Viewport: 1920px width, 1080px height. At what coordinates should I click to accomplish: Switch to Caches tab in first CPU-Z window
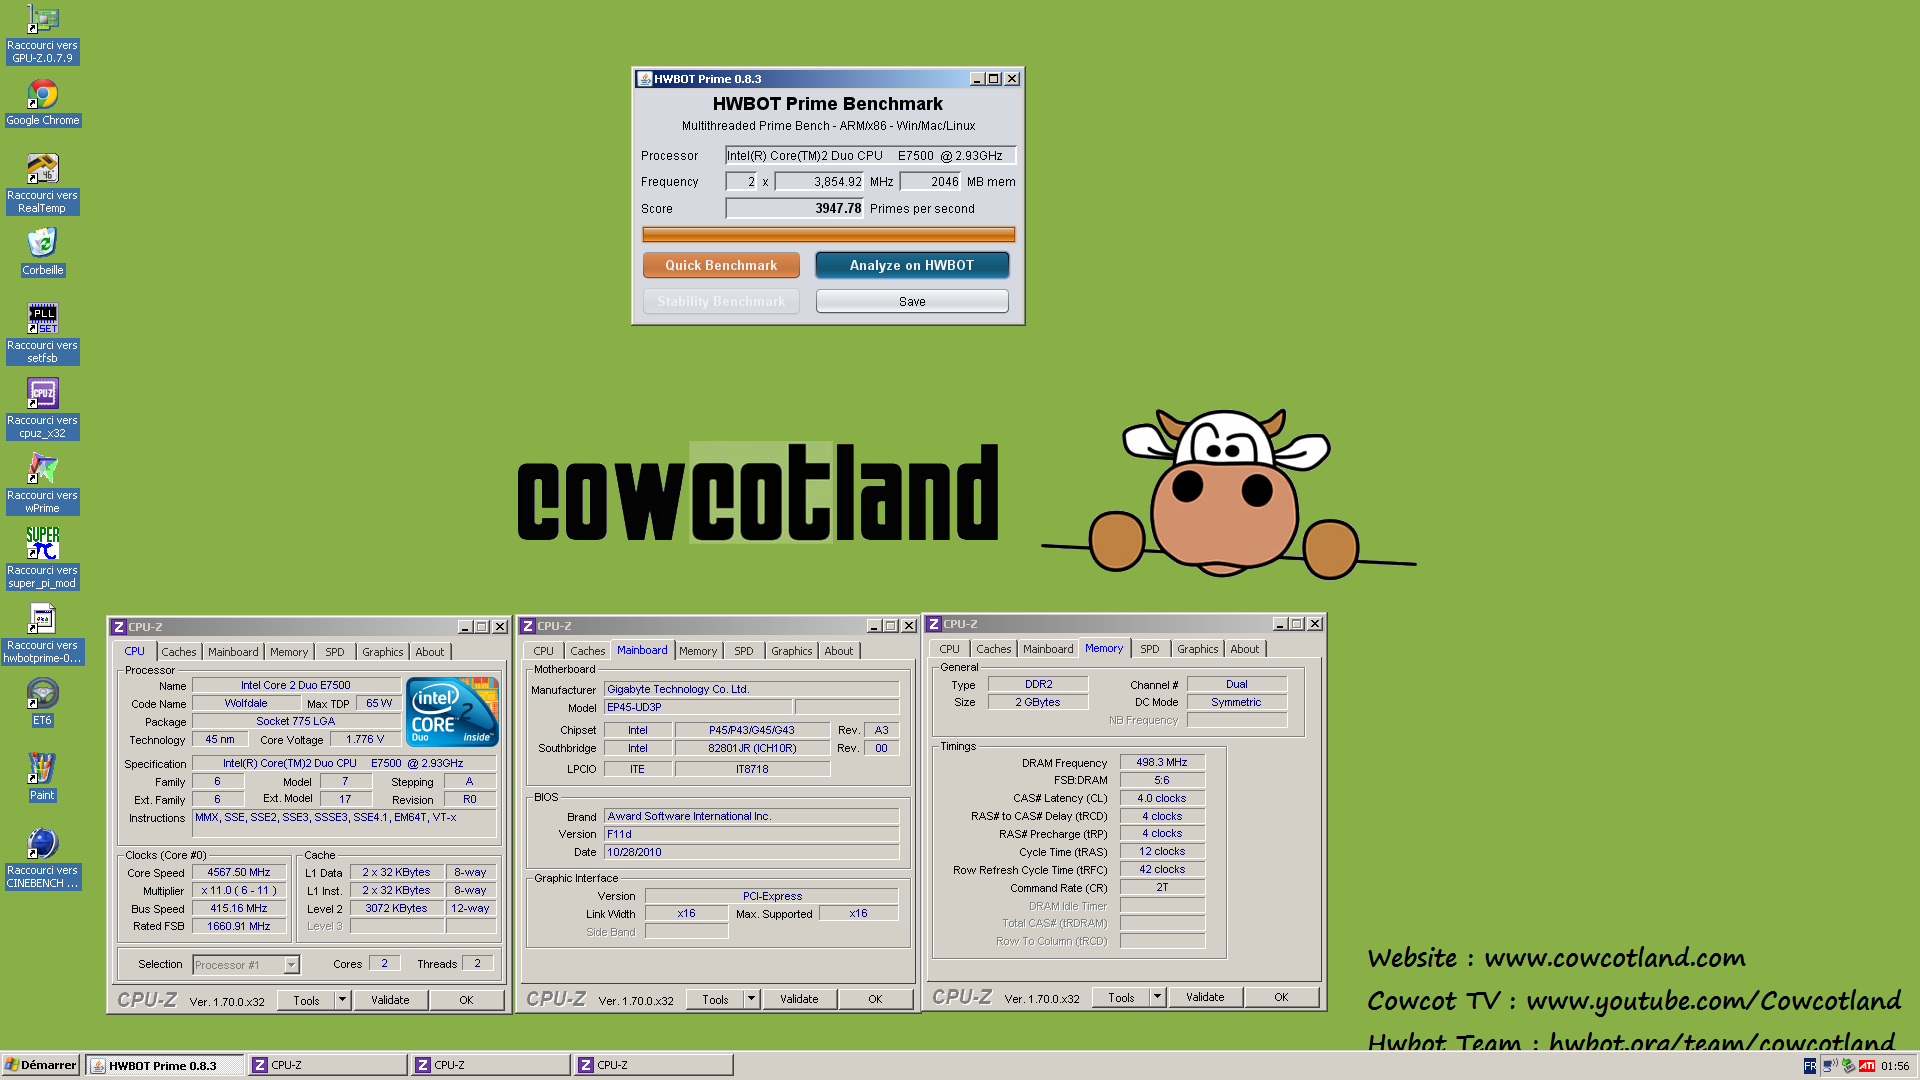[x=179, y=652]
